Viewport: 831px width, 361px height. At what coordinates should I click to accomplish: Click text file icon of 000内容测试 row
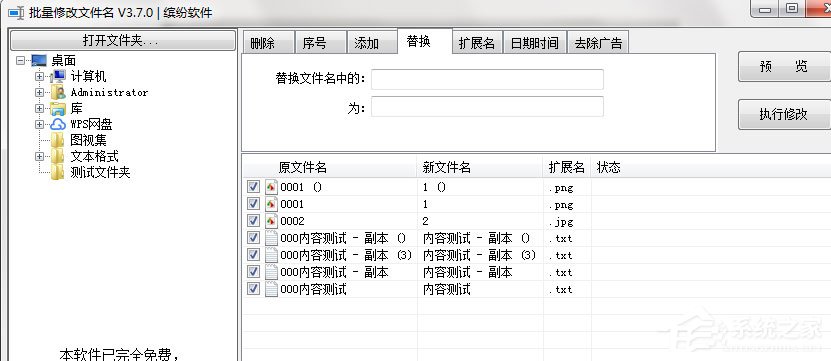(x=271, y=289)
